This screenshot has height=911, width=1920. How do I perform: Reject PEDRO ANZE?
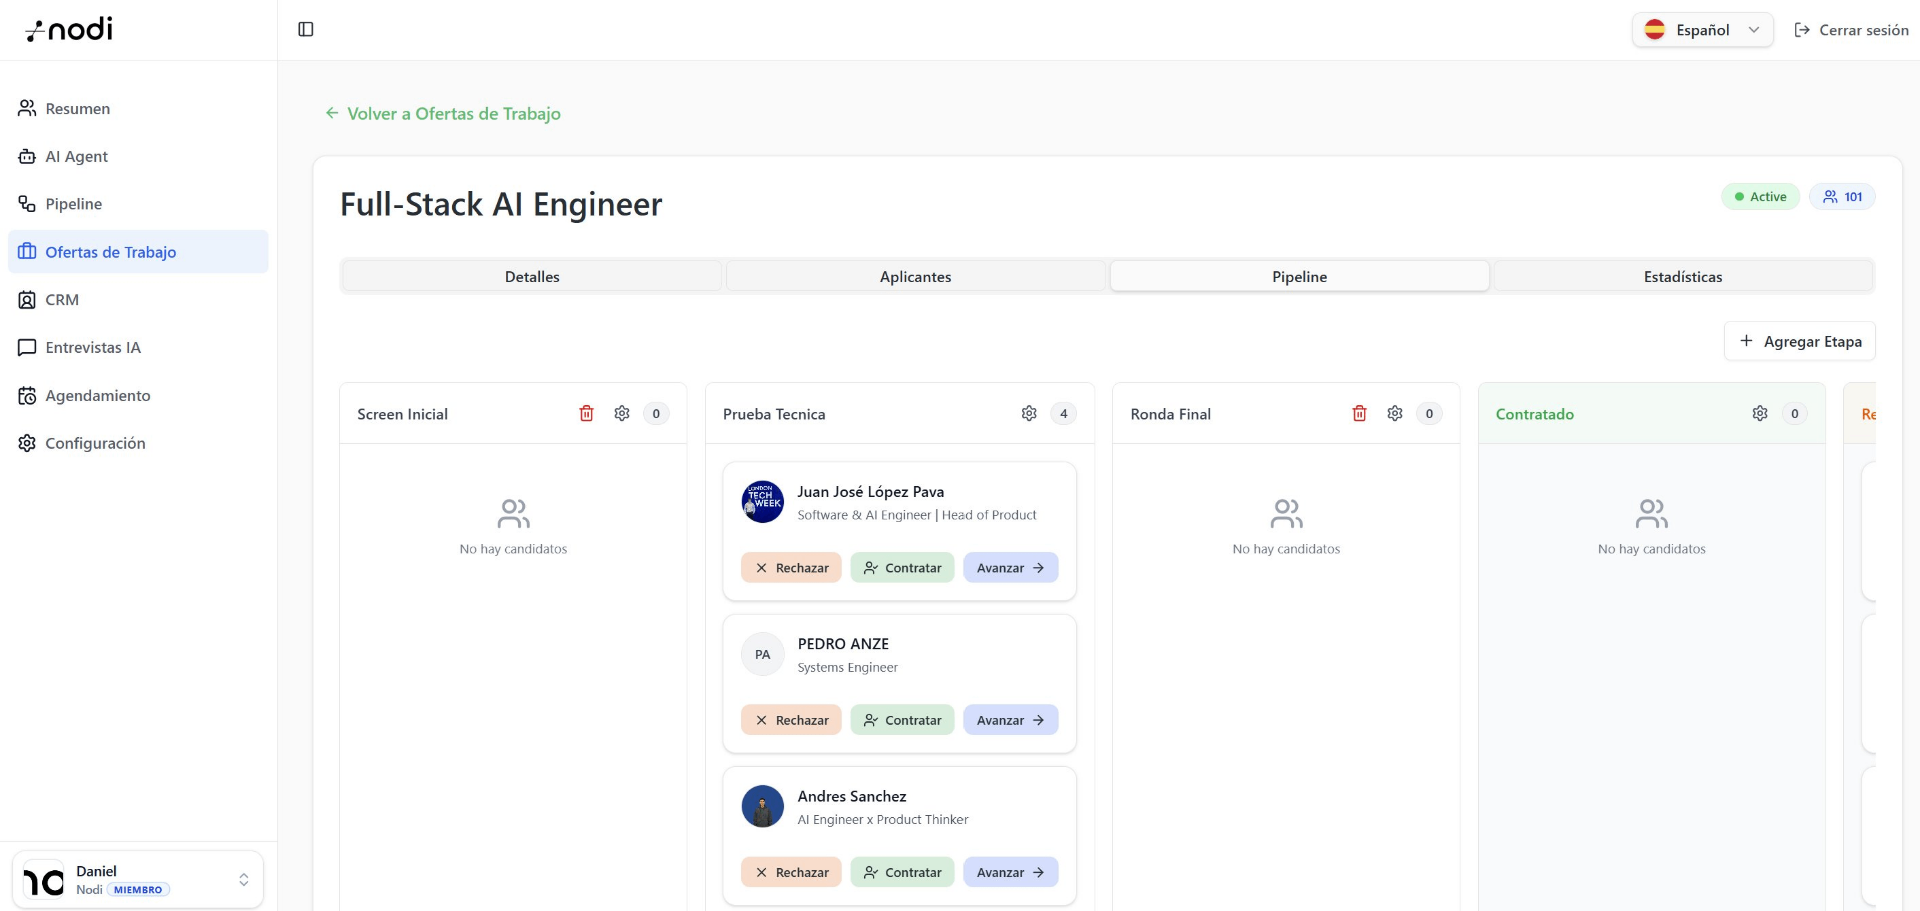pyautogui.click(x=791, y=720)
